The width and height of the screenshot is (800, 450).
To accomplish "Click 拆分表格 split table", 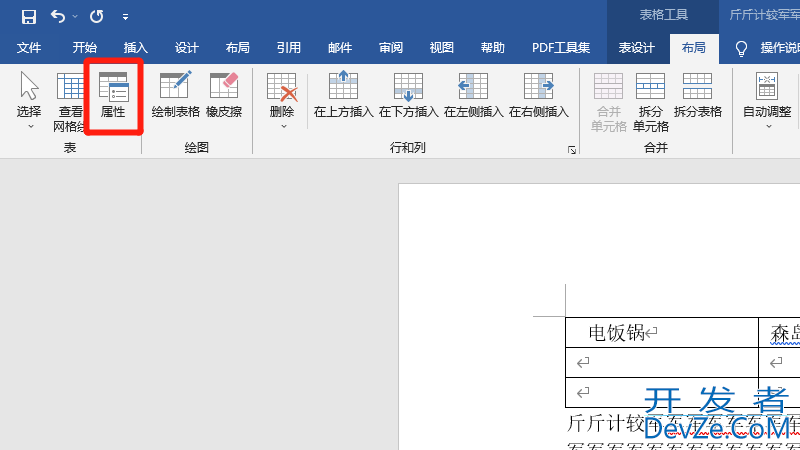I will (697, 95).
